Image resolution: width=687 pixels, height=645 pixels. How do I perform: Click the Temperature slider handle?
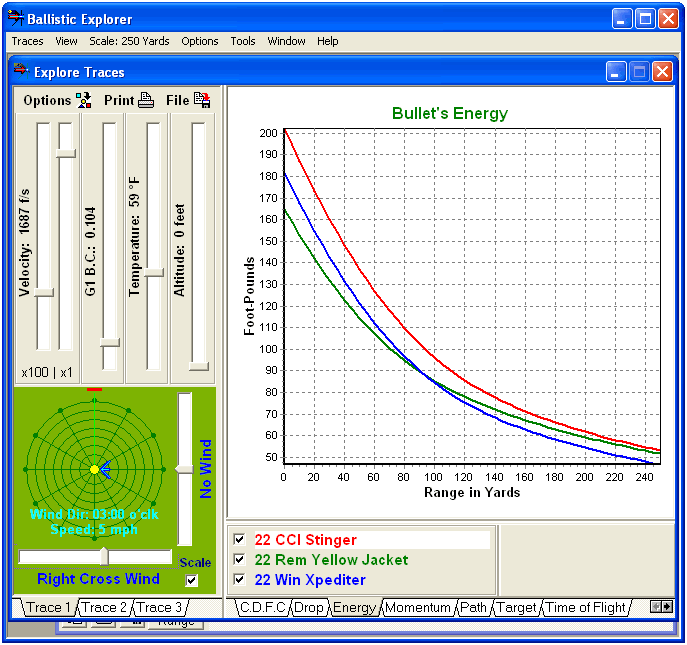pos(154,272)
